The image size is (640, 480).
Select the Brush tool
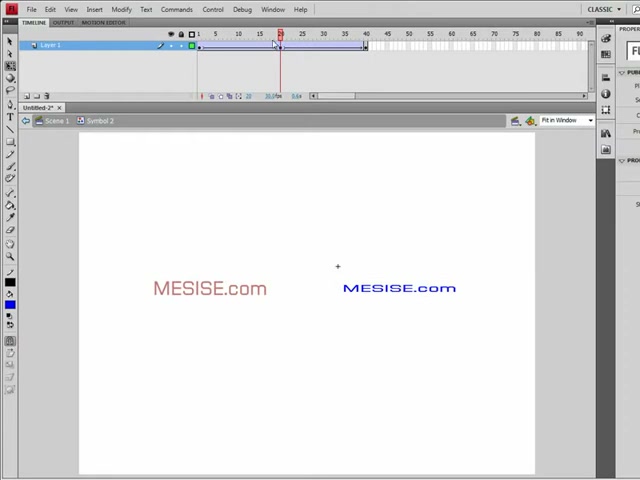click(10, 167)
